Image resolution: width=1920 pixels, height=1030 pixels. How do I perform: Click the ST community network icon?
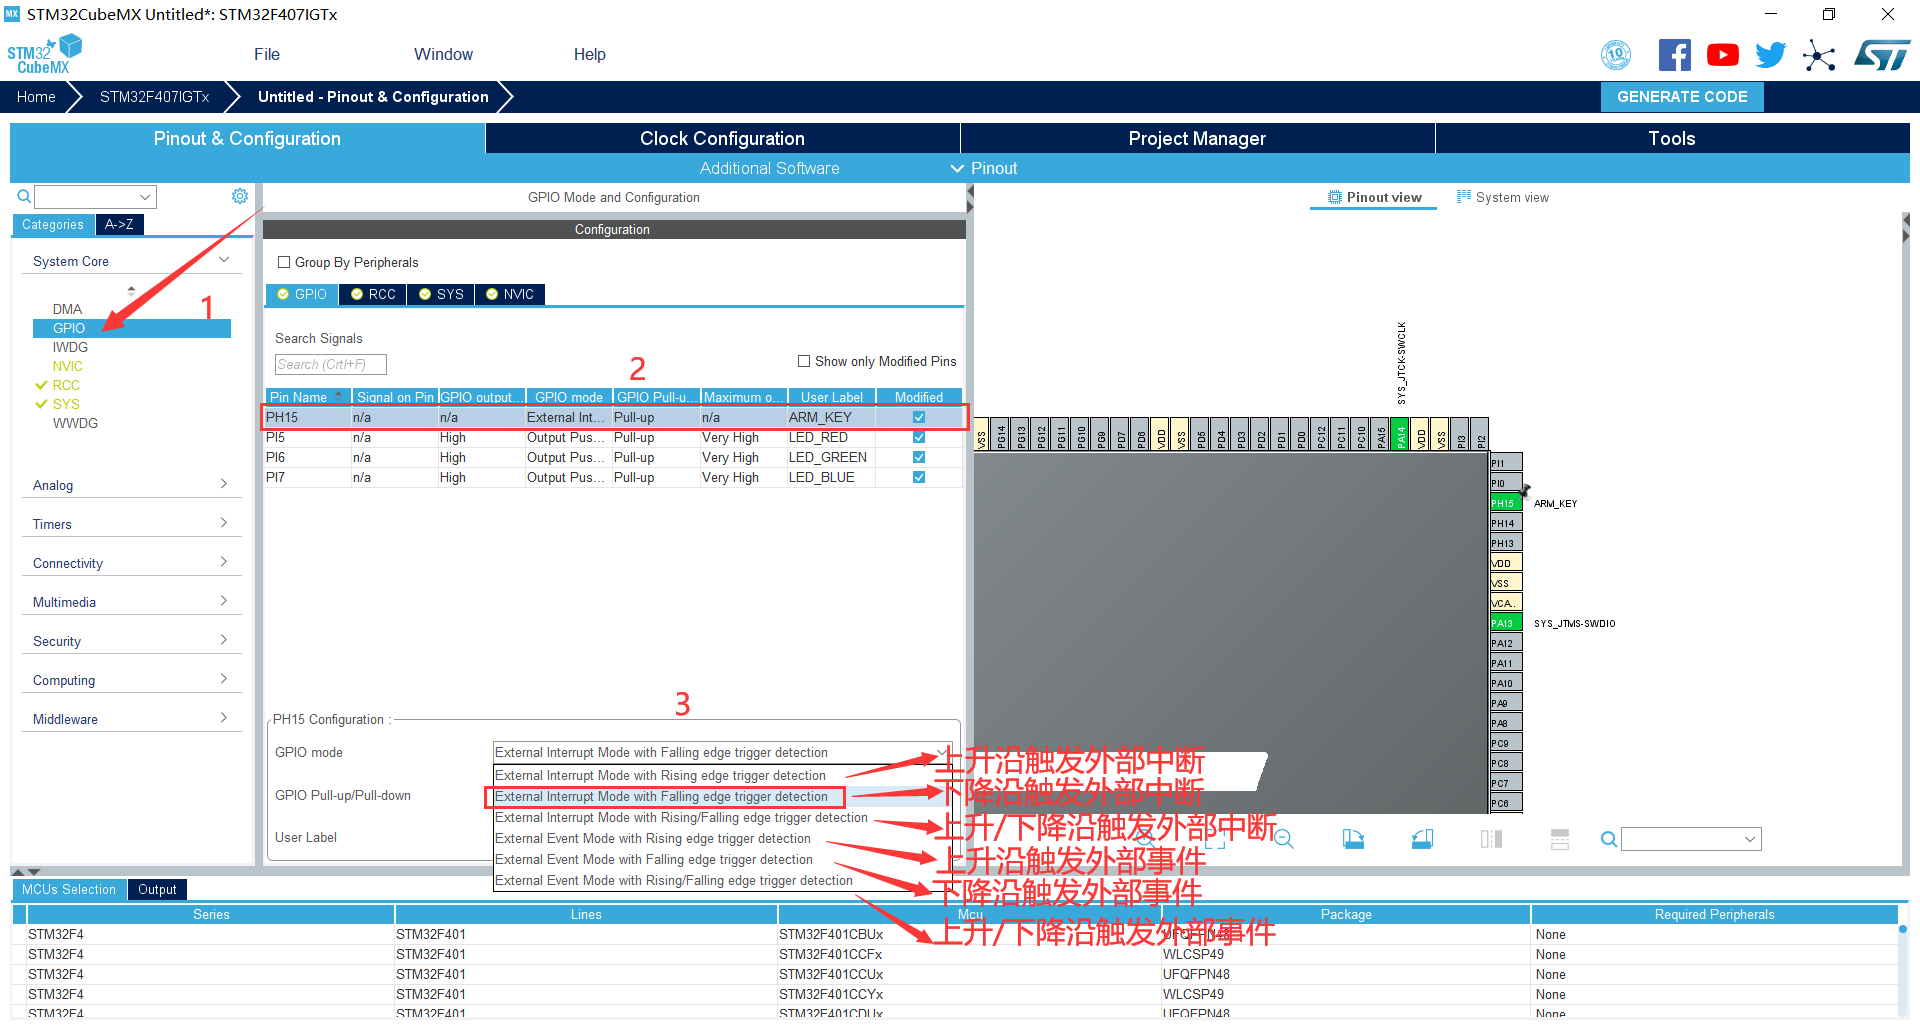(x=1819, y=55)
